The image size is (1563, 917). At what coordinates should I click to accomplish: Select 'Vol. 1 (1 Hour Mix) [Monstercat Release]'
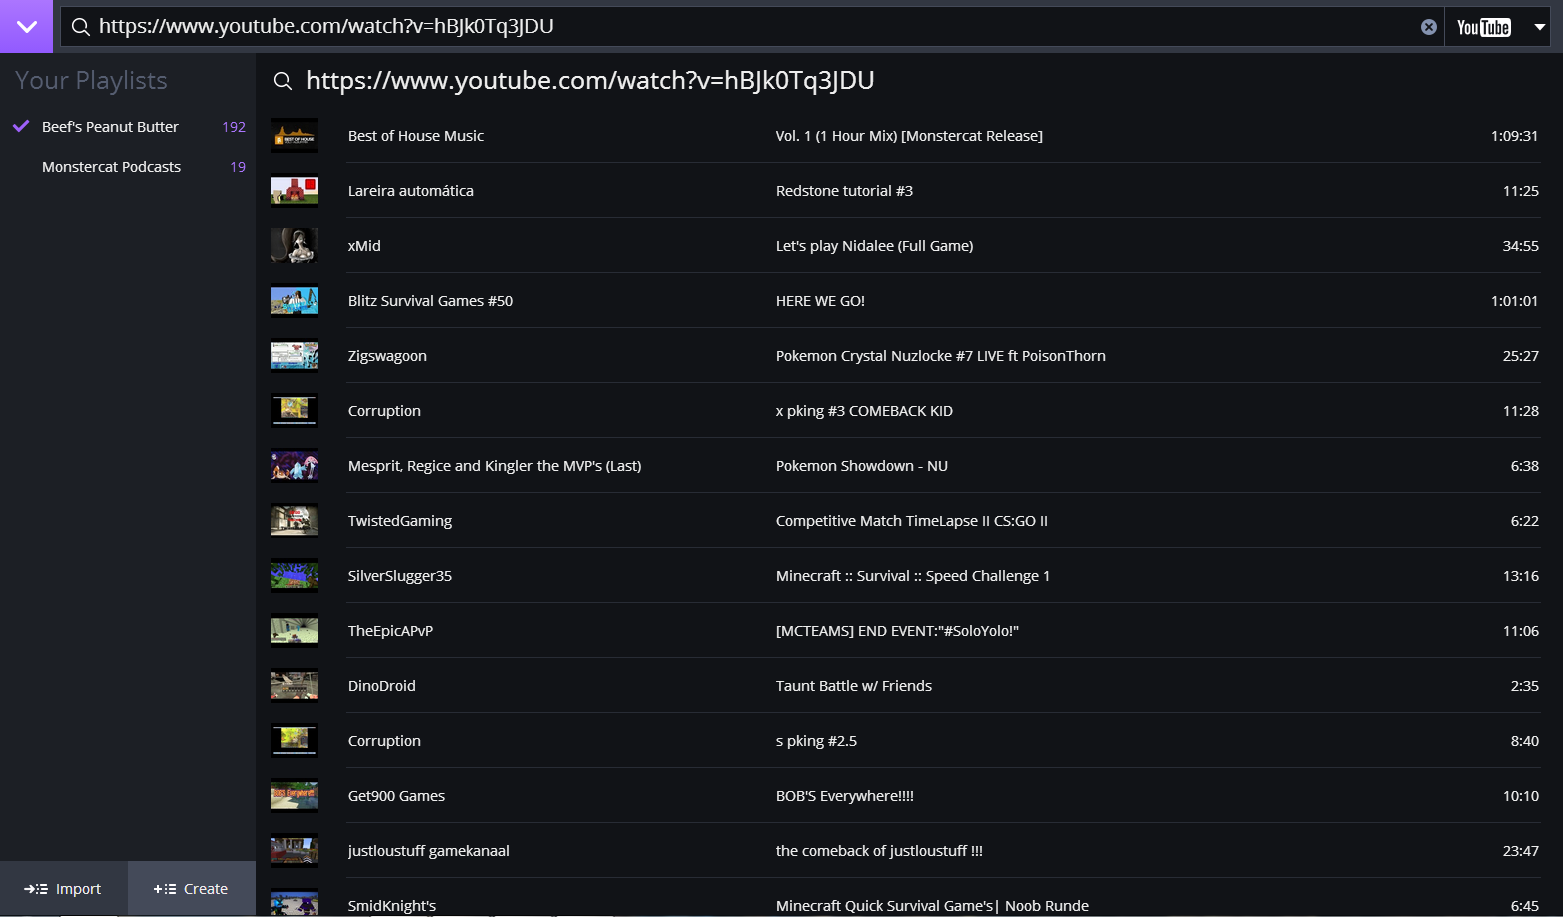click(909, 136)
